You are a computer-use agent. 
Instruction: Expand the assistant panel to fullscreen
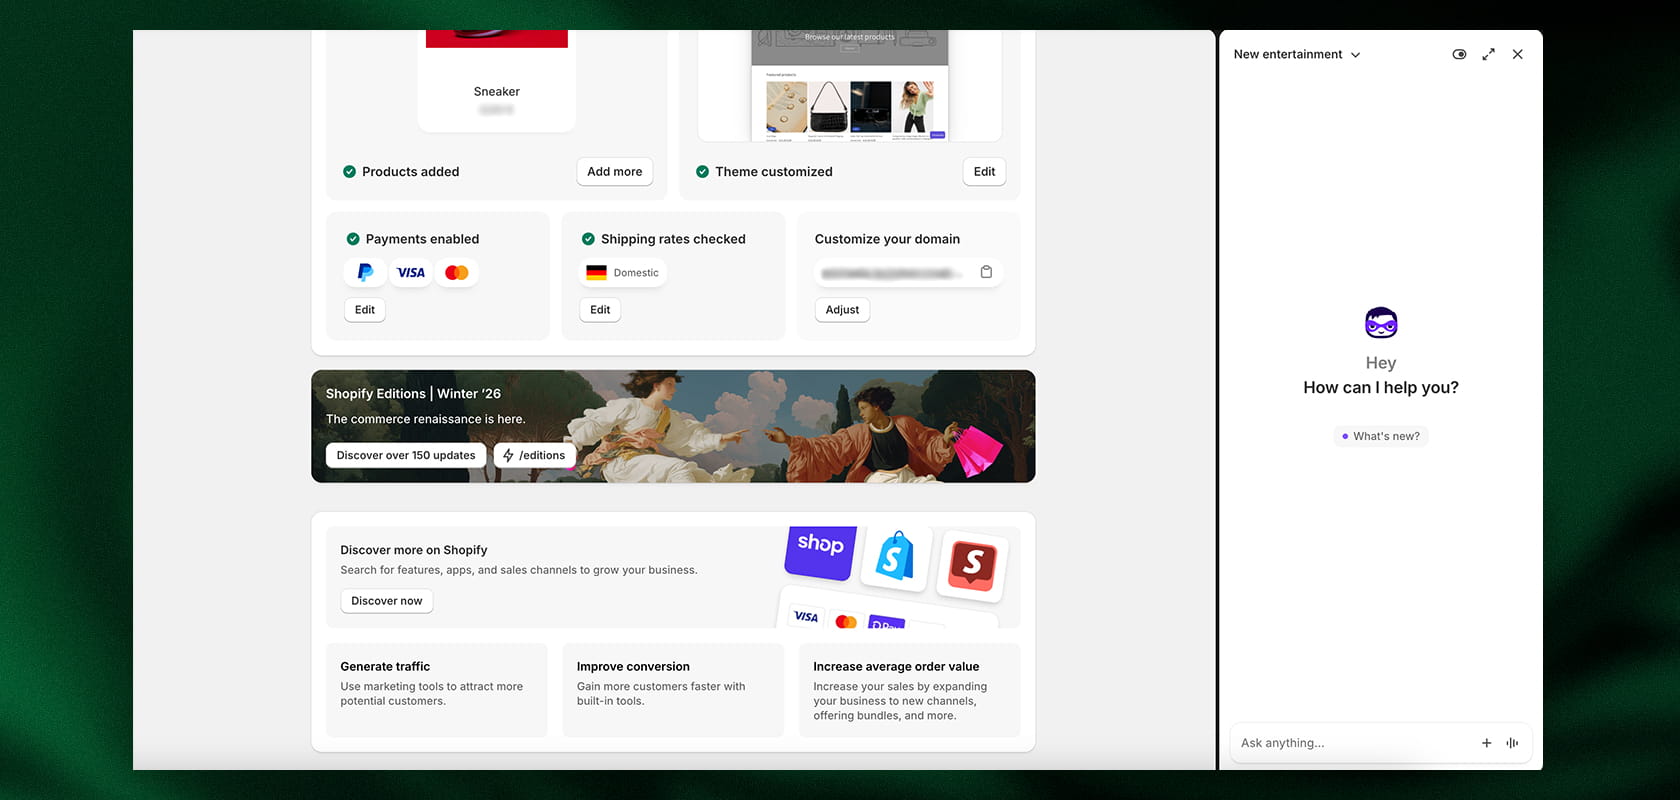coord(1488,54)
